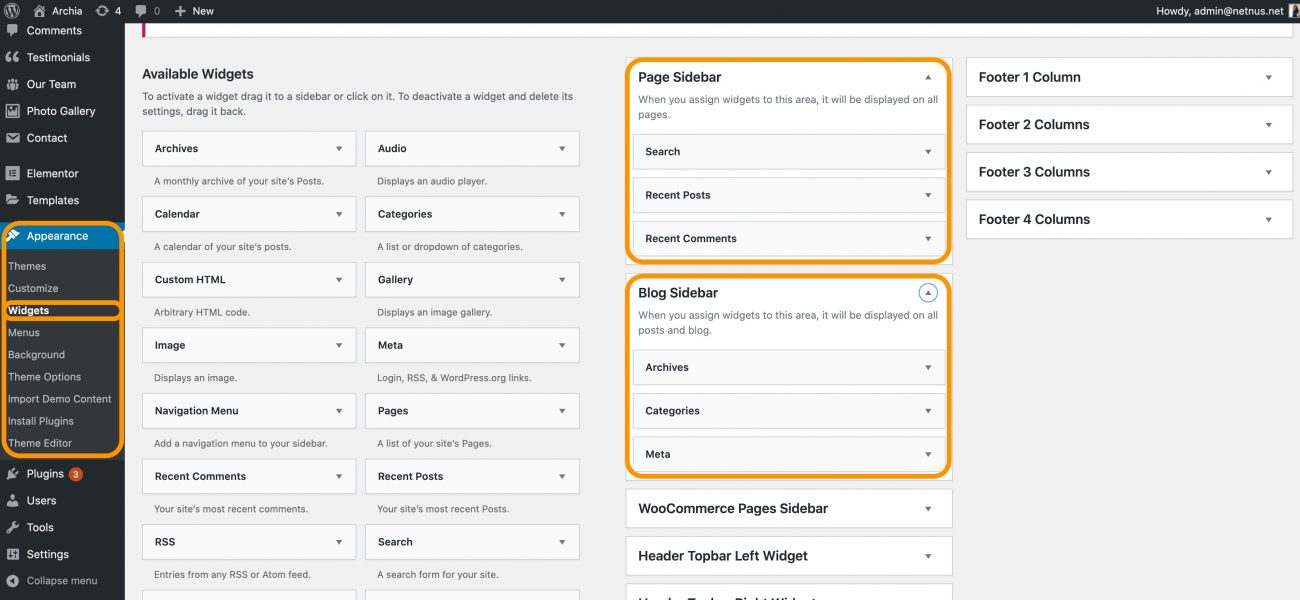Open the Customize link

click(31, 288)
